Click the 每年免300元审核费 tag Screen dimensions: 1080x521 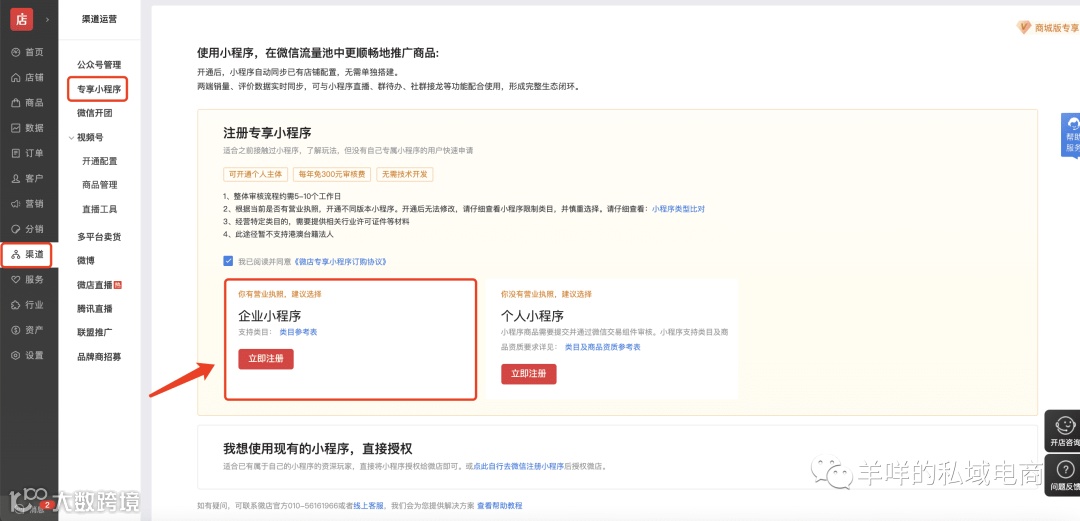[333, 174]
